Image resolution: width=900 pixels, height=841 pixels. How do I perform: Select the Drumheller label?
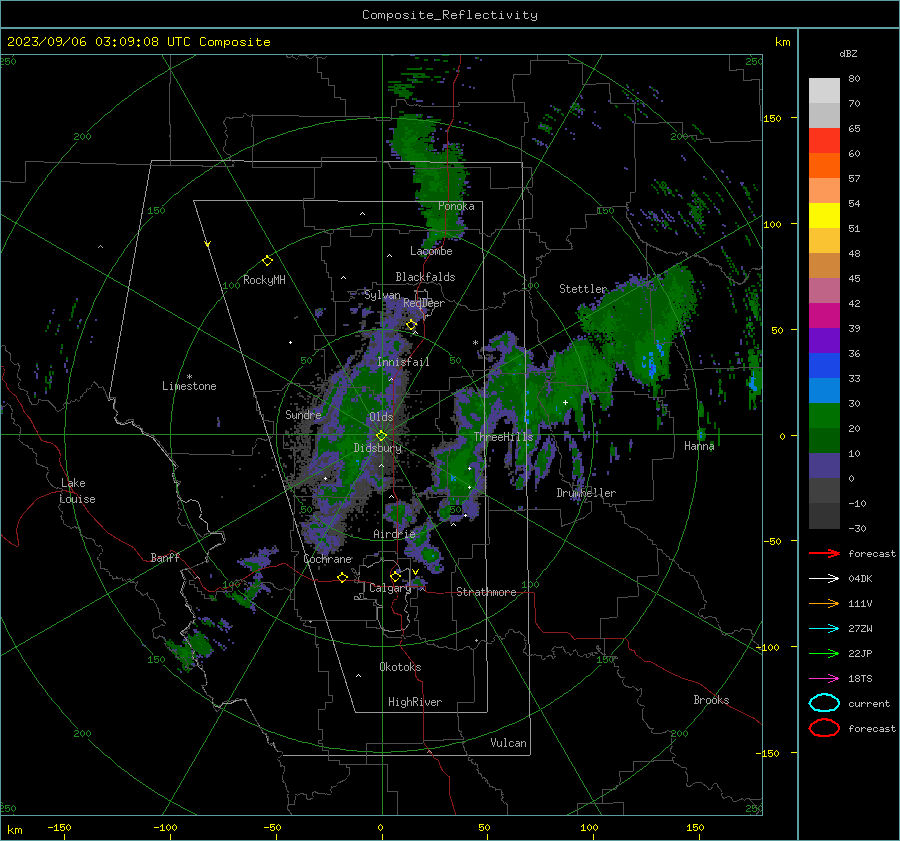pyautogui.click(x=586, y=493)
